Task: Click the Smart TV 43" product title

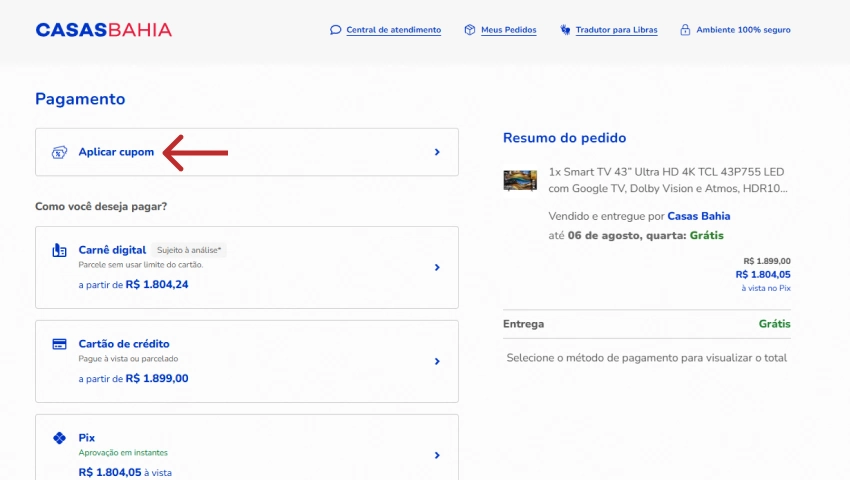Action: click(x=668, y=180)
